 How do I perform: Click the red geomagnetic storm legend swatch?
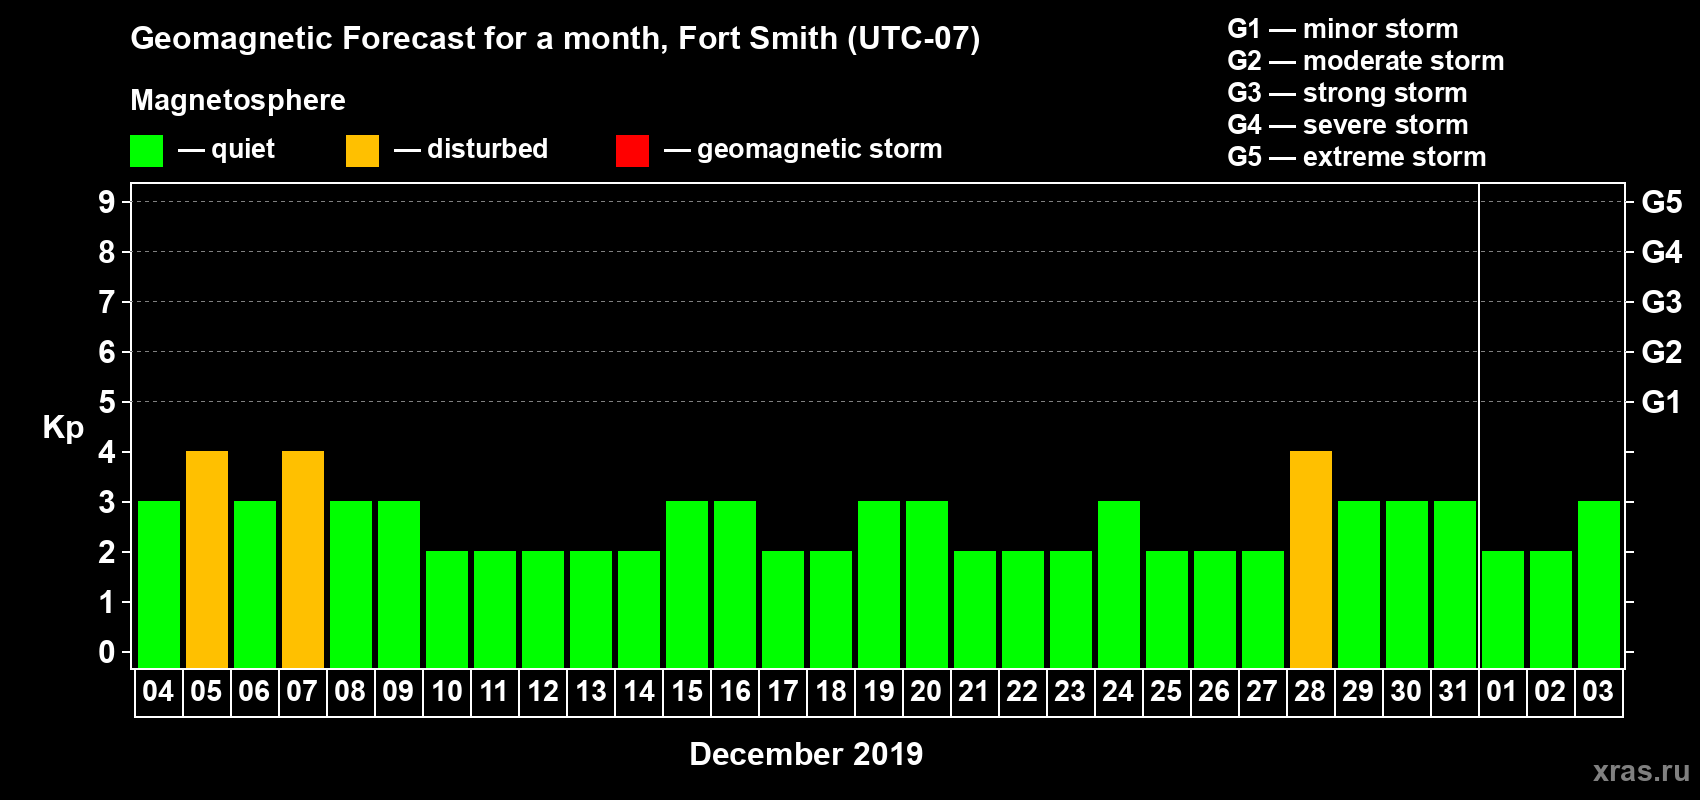632,151
